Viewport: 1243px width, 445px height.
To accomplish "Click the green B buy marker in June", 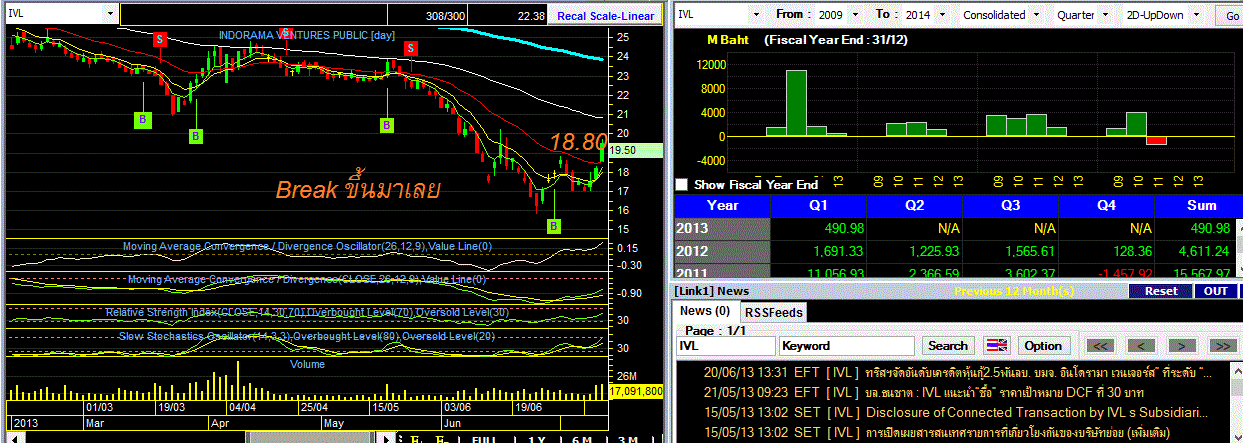I will click(x=553, y=226).
